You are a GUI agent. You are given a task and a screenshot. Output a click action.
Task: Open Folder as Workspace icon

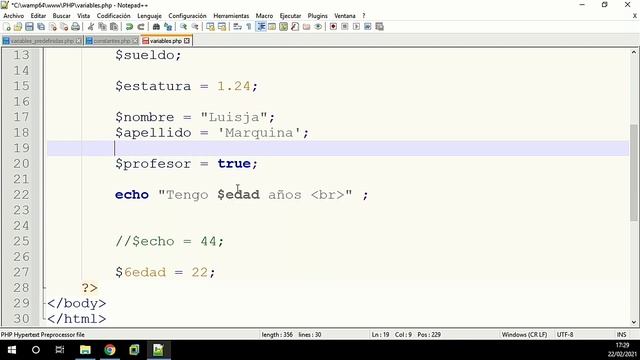tap(306, 27)
